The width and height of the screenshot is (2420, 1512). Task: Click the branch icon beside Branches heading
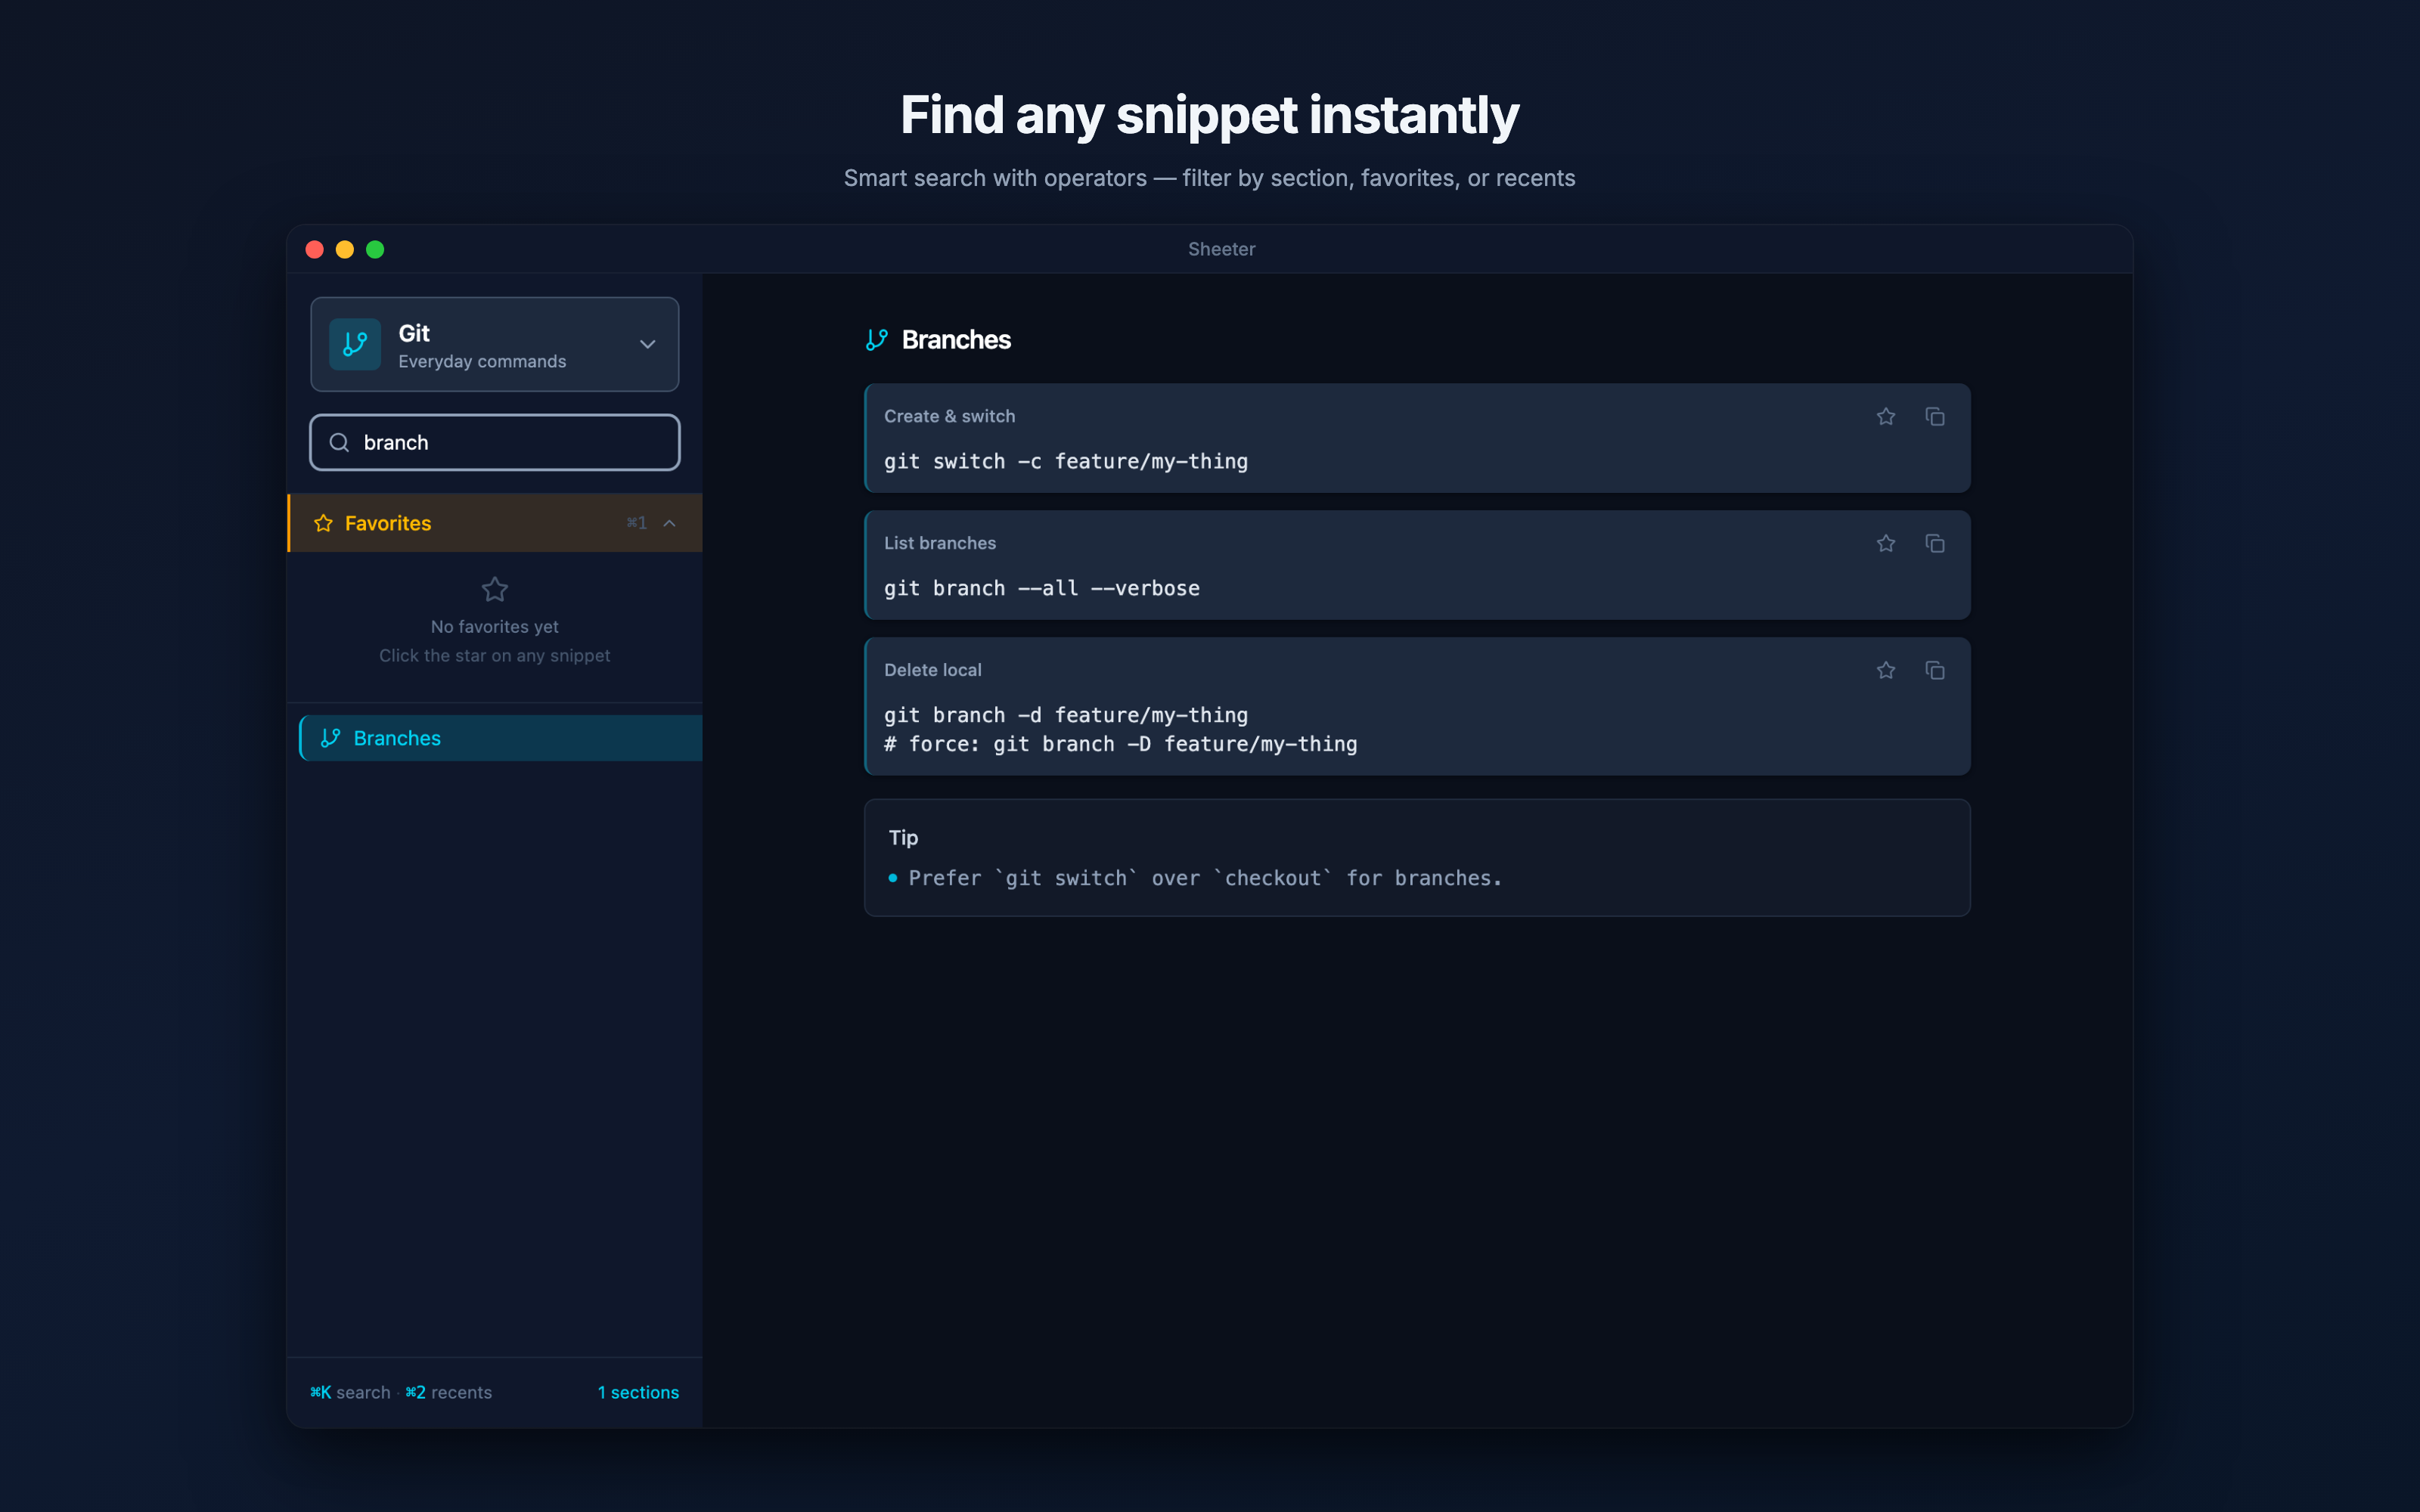coord(877,340)
